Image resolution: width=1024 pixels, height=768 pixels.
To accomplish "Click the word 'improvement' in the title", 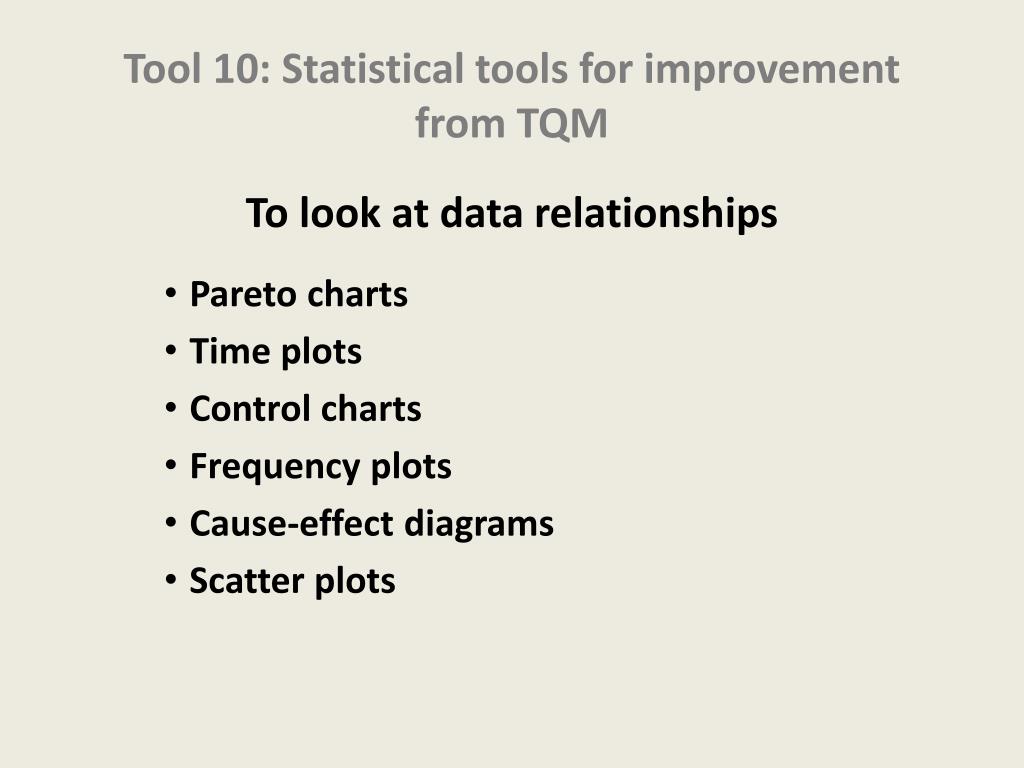I will pos(772,71).
